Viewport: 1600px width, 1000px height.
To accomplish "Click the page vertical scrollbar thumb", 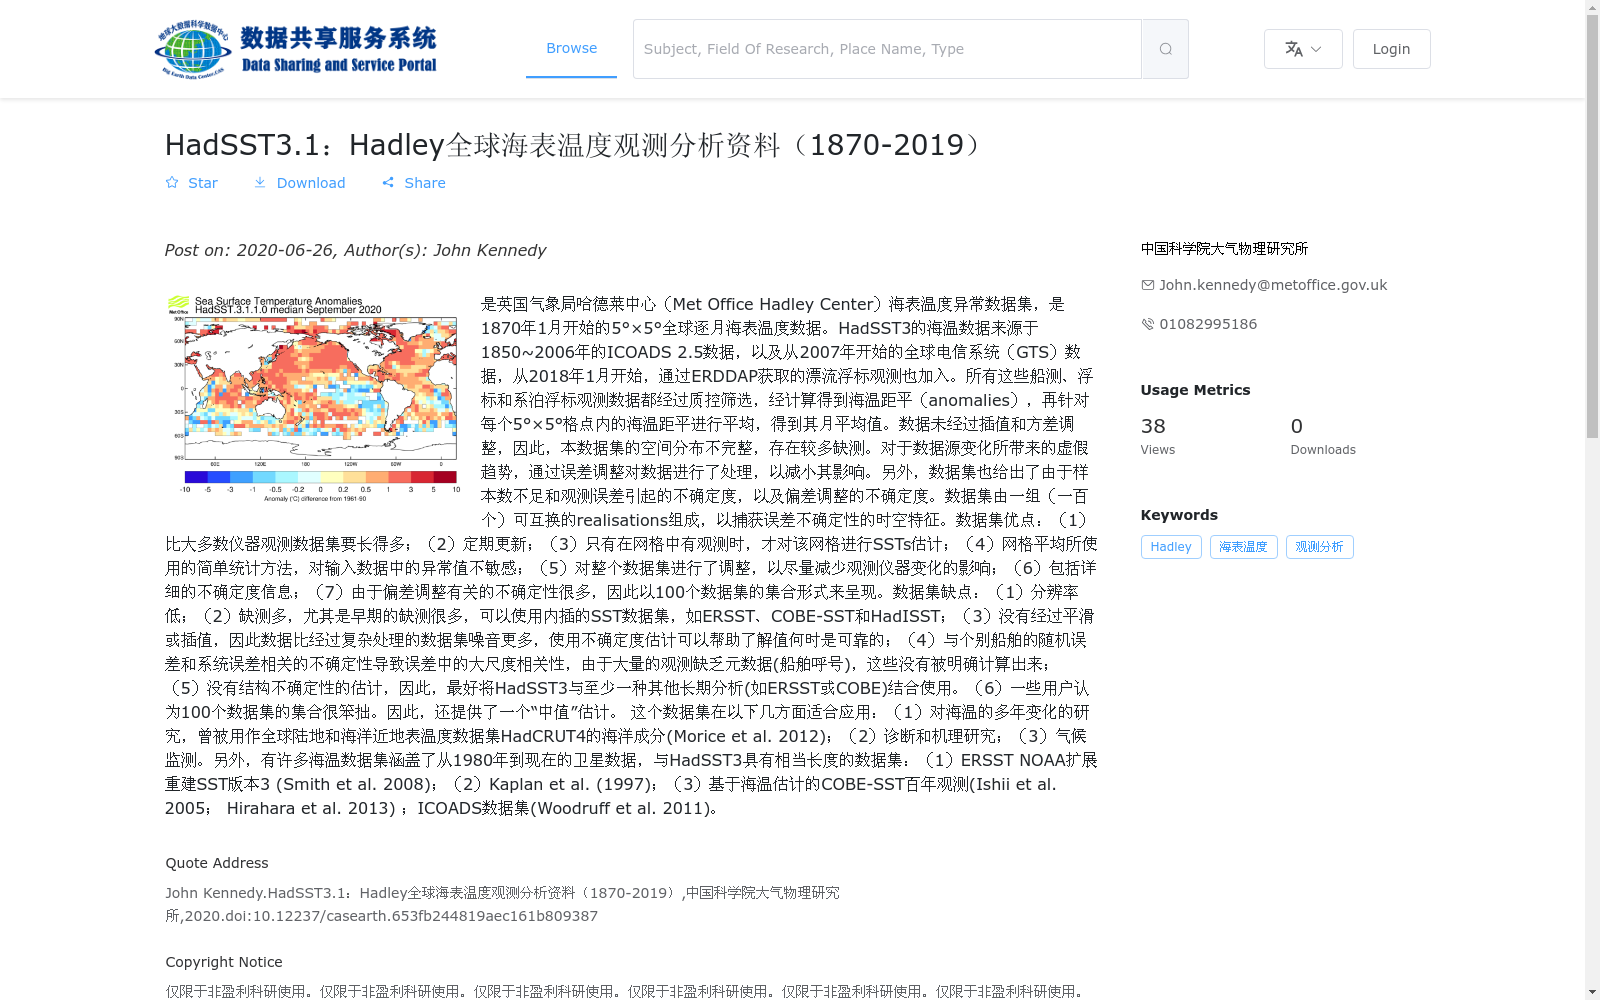I will 1592,228.
